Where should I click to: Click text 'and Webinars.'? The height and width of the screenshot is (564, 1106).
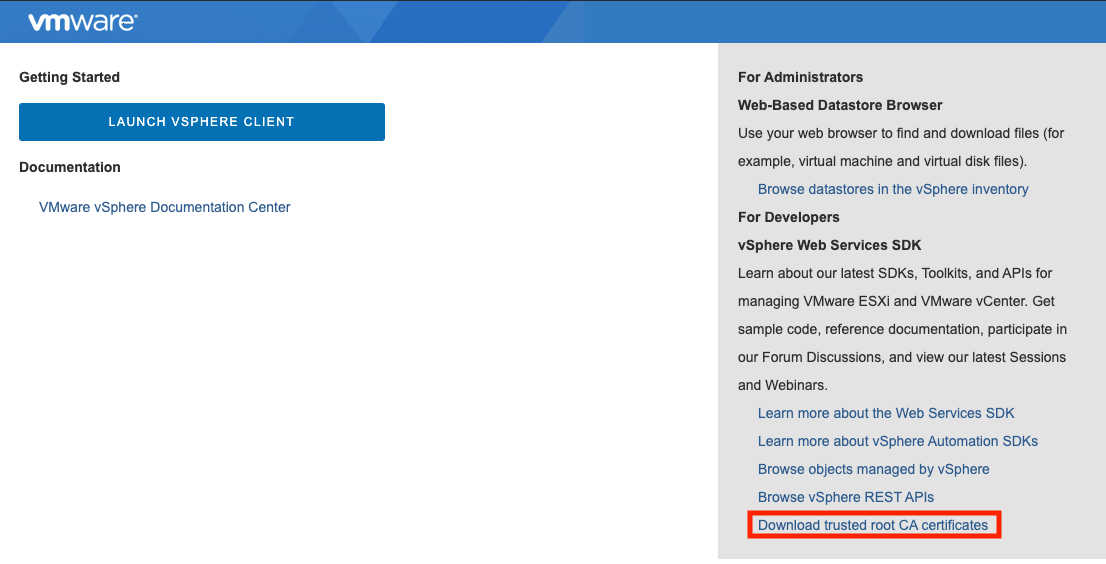point(783,385)
